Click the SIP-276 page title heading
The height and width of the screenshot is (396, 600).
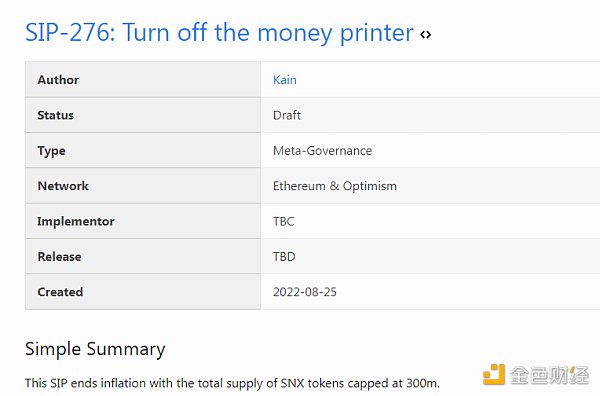click(x=219, y=33)
